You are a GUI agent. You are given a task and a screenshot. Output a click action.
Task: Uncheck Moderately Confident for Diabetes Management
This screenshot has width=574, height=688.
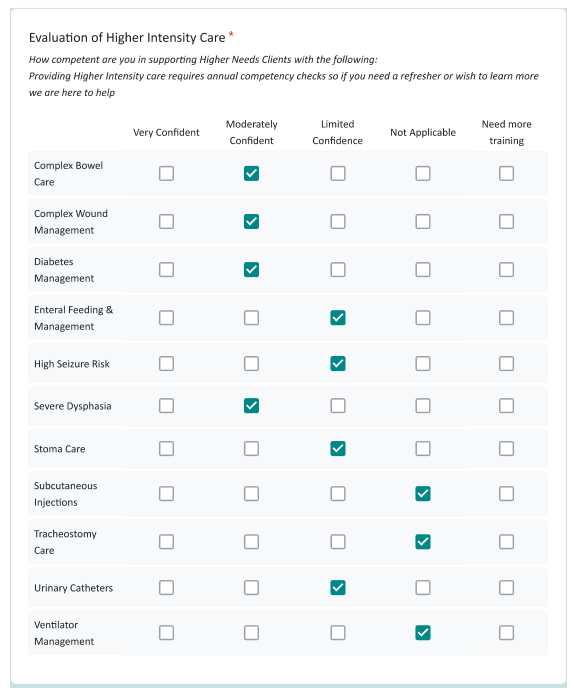pyautogui.click(x=251, y=269)
